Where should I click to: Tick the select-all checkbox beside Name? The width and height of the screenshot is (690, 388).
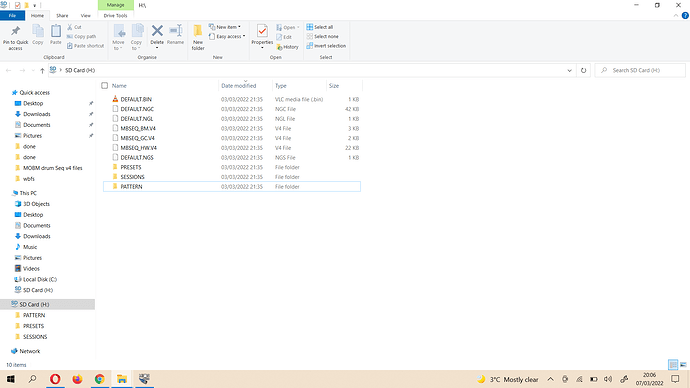105,85
